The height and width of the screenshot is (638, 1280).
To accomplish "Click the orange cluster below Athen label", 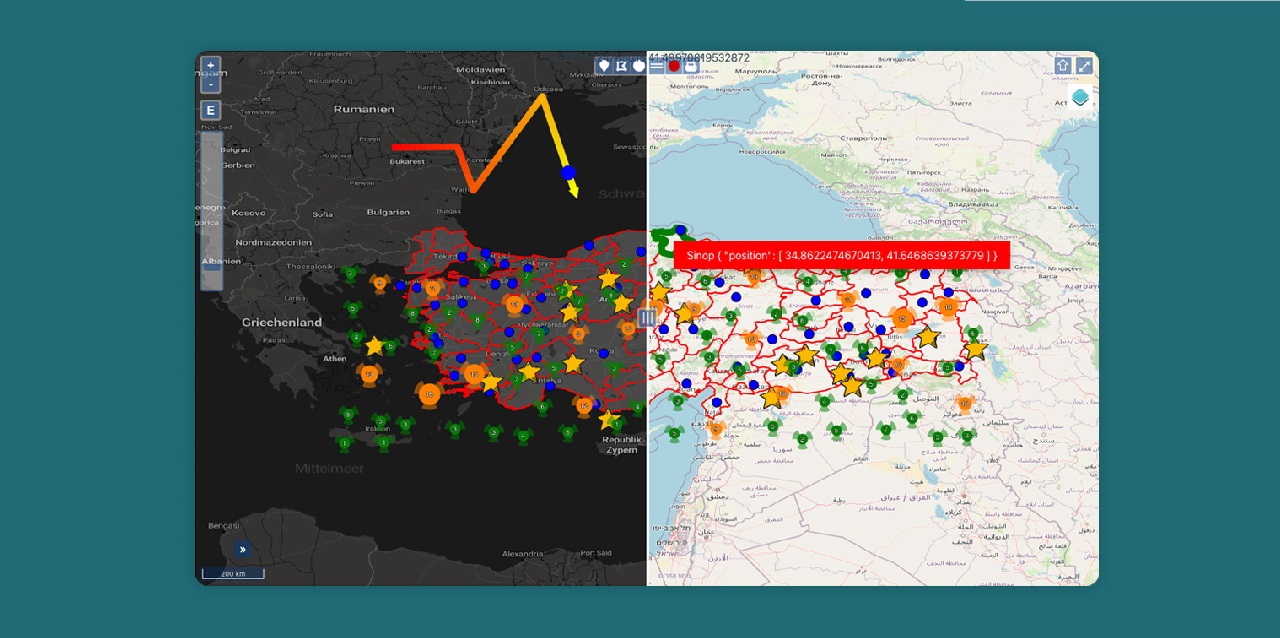I will coord(368,374).
